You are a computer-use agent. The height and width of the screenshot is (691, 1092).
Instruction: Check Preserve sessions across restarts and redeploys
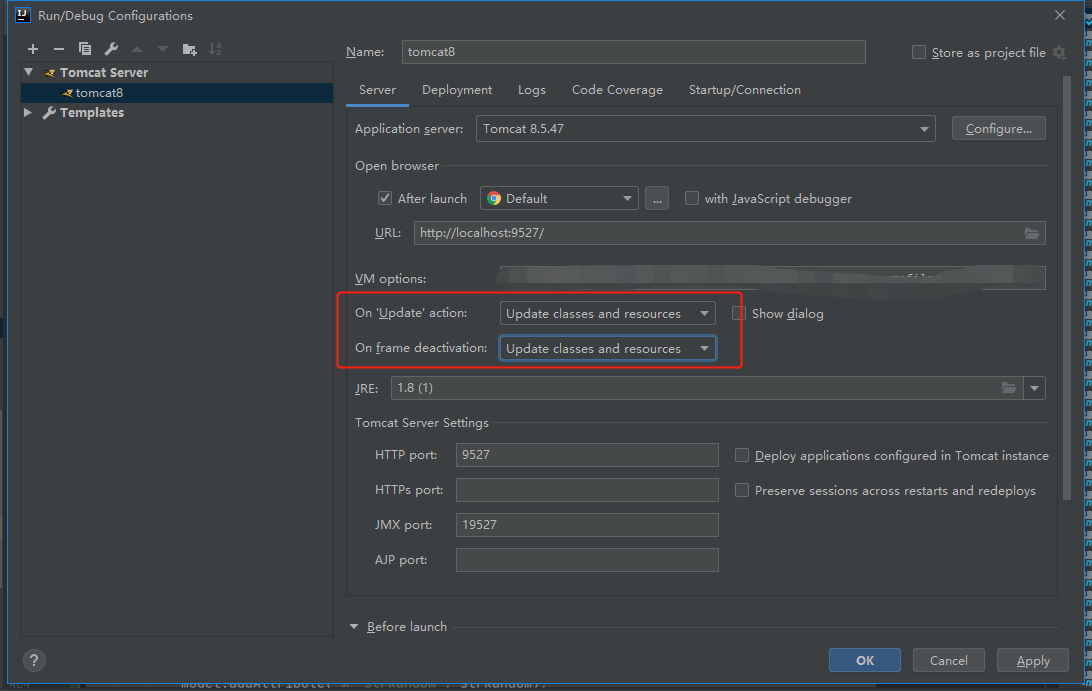click(742, 490)
